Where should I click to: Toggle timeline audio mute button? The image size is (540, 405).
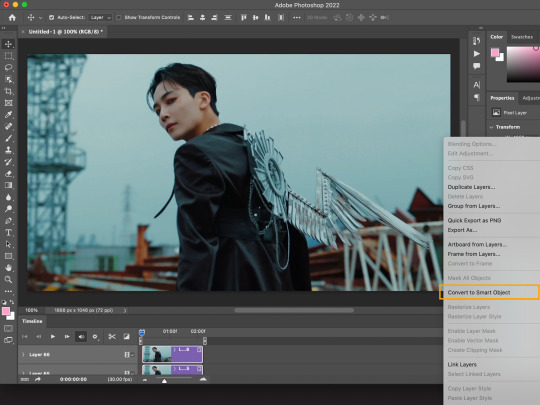[x=81, y=336]
